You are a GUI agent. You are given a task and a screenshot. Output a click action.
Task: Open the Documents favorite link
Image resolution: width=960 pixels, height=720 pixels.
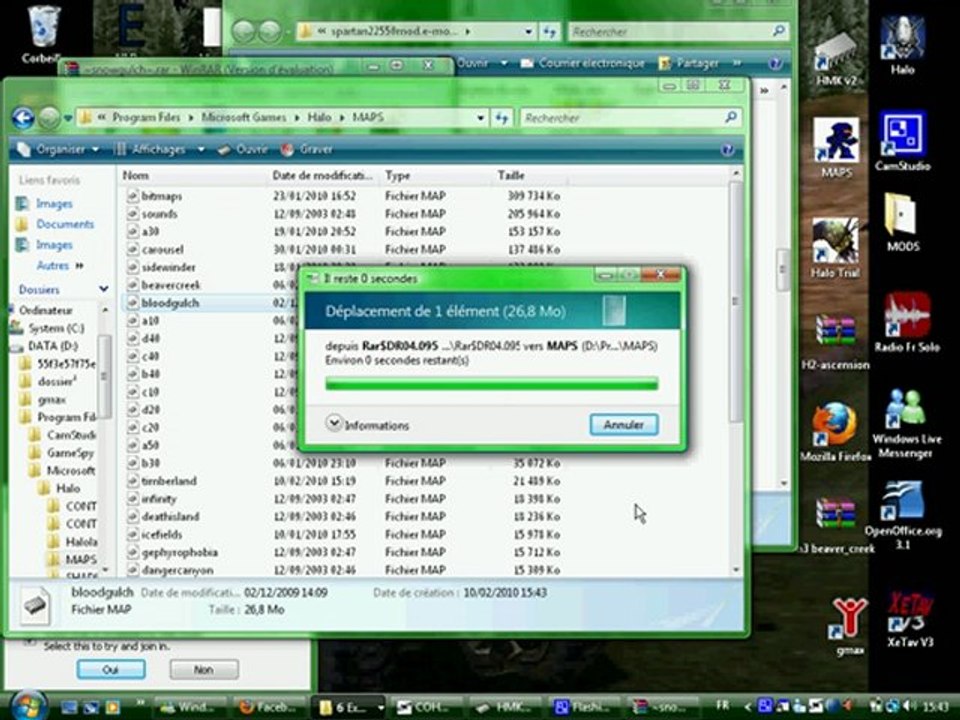click(x=65, y=224)
